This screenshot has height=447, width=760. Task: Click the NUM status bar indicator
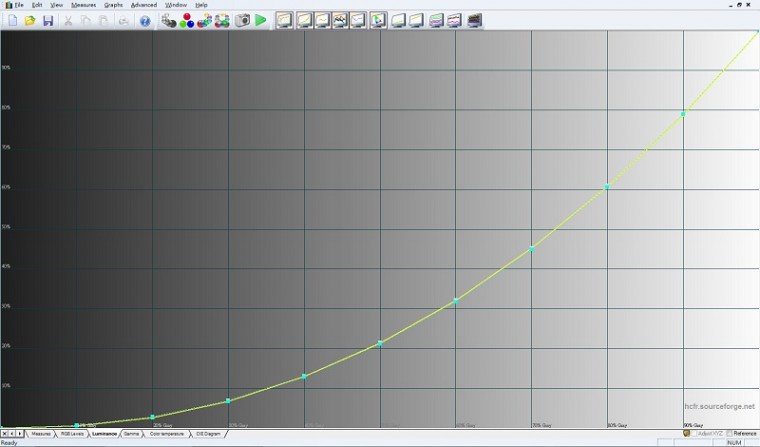click(x=733, y=443)
